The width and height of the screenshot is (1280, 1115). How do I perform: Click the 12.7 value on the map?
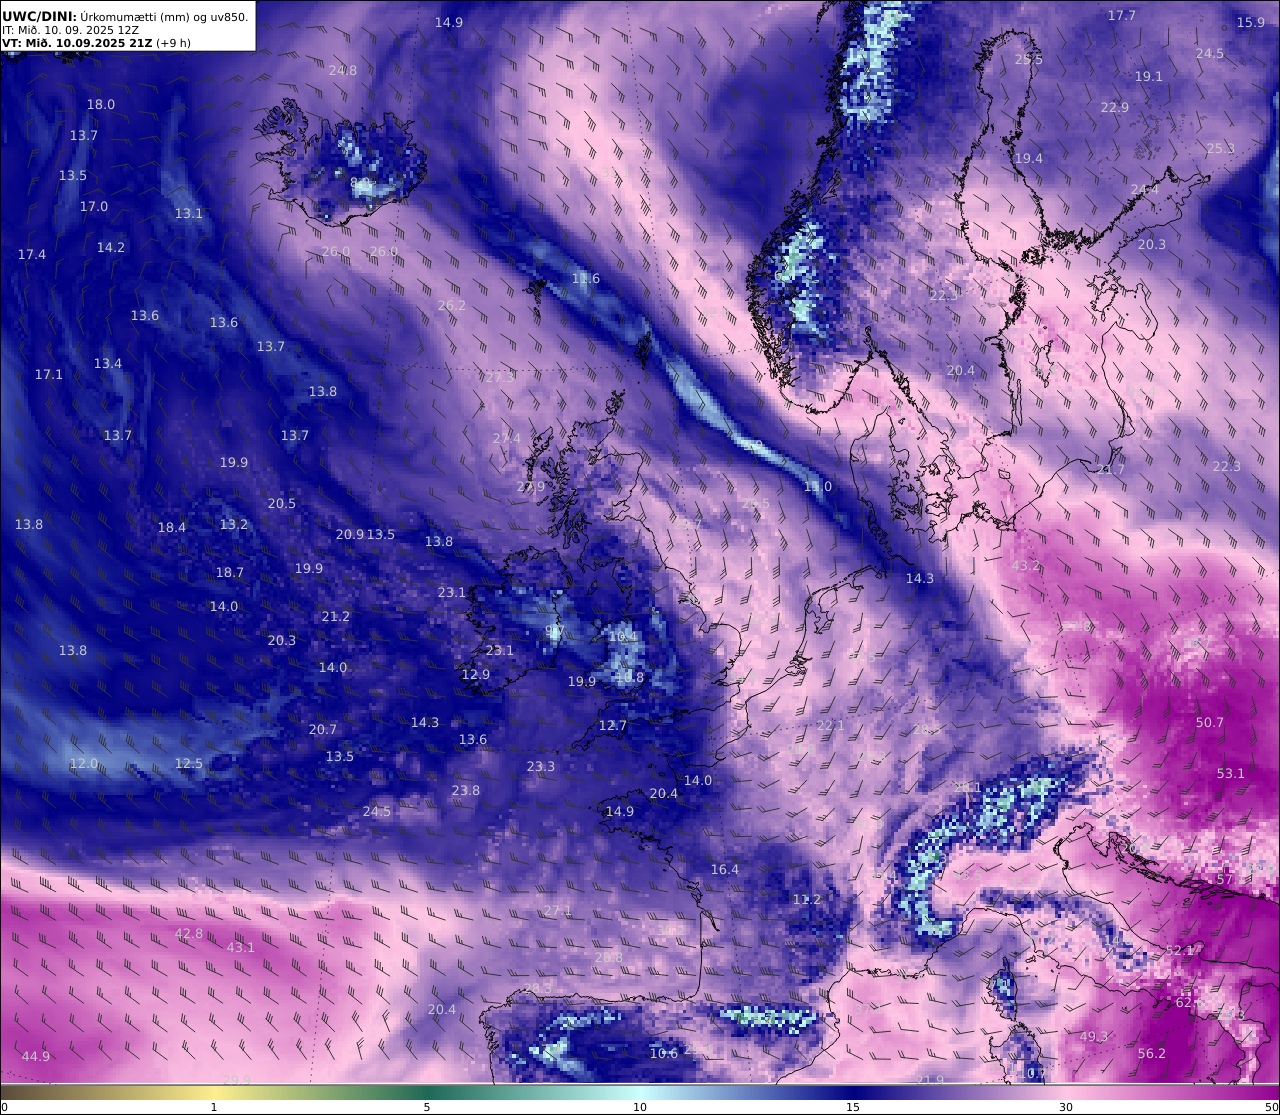click(613, 726)
